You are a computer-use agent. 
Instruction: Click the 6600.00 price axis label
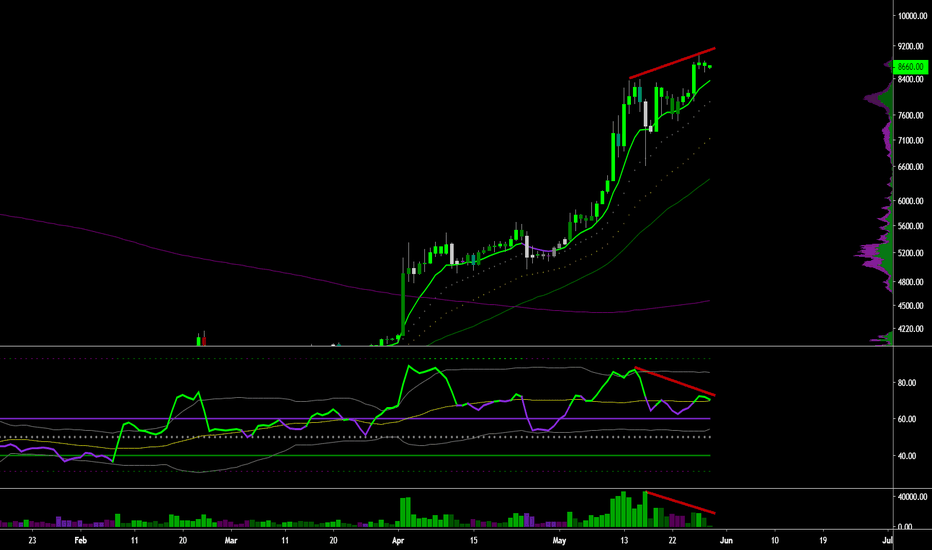[911, 167]
